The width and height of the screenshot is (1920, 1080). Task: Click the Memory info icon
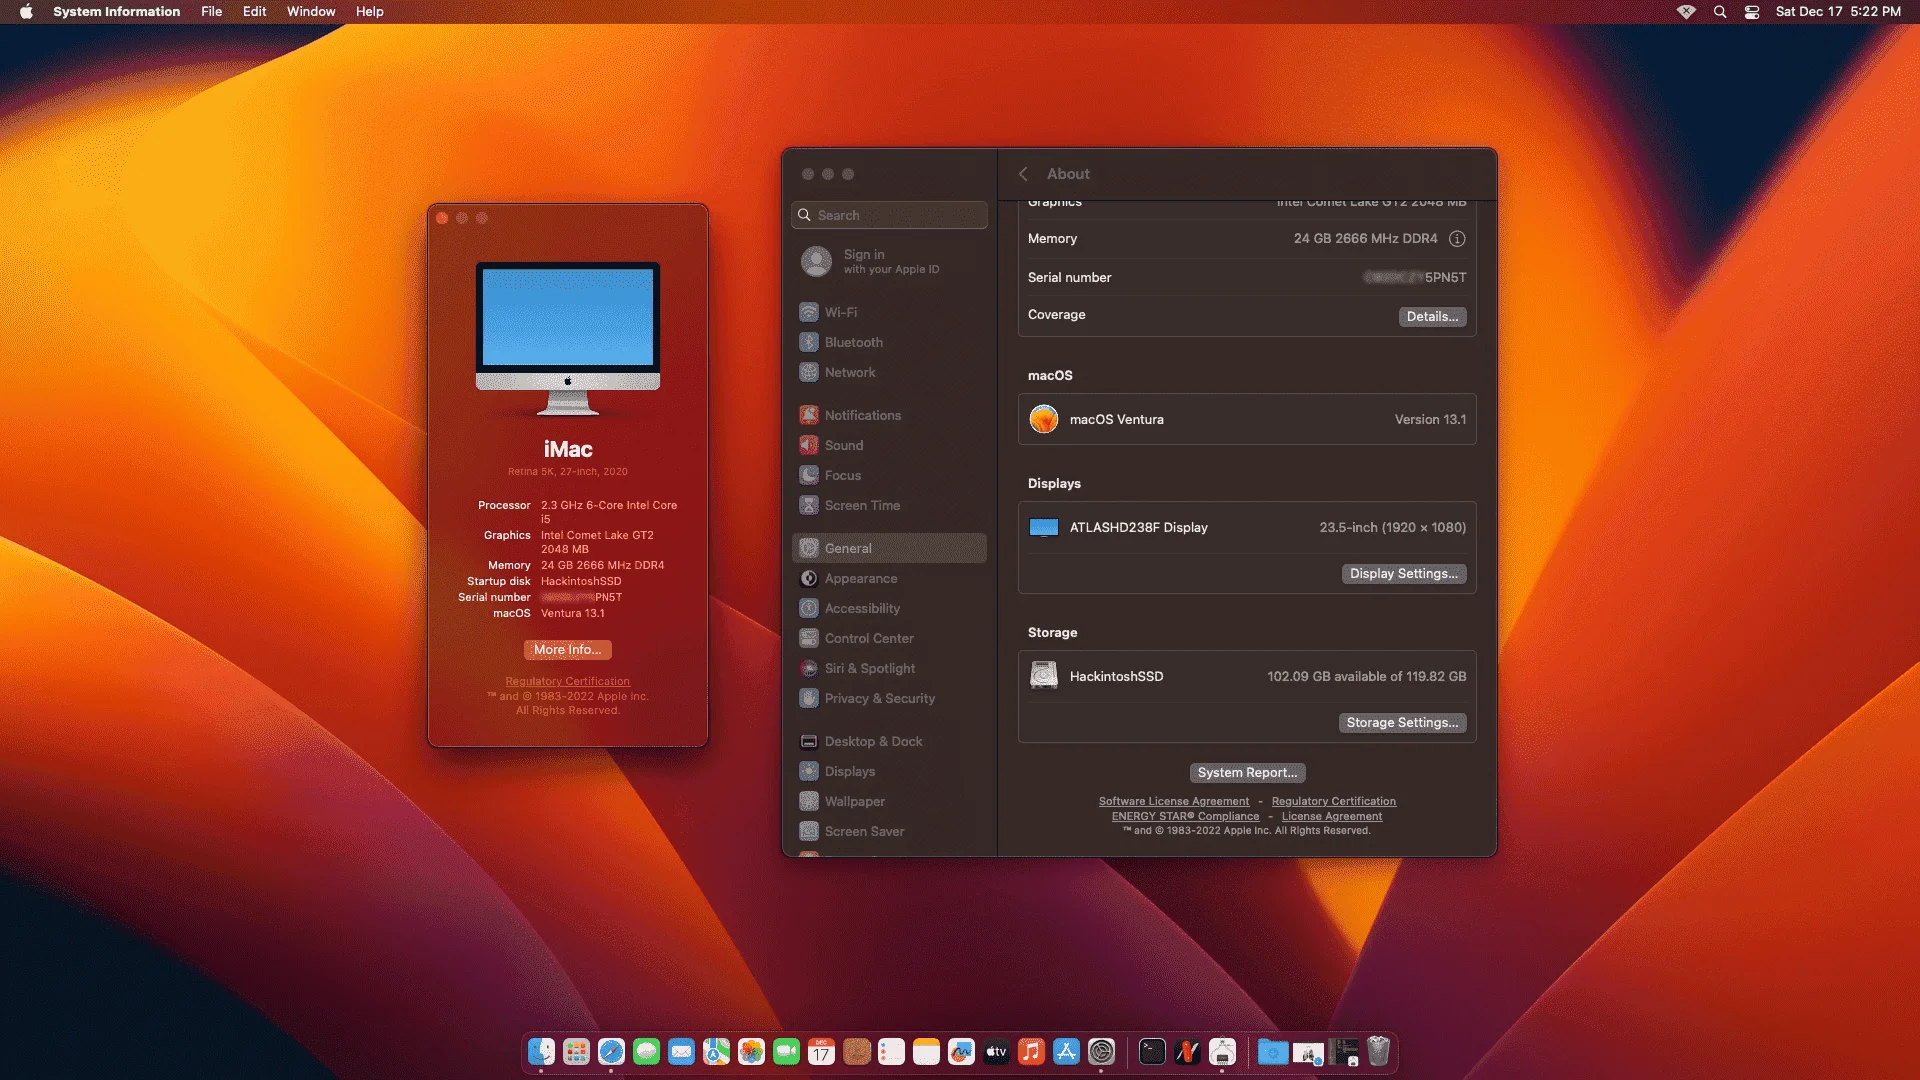pyautogui.click(x=1457, y=239)
